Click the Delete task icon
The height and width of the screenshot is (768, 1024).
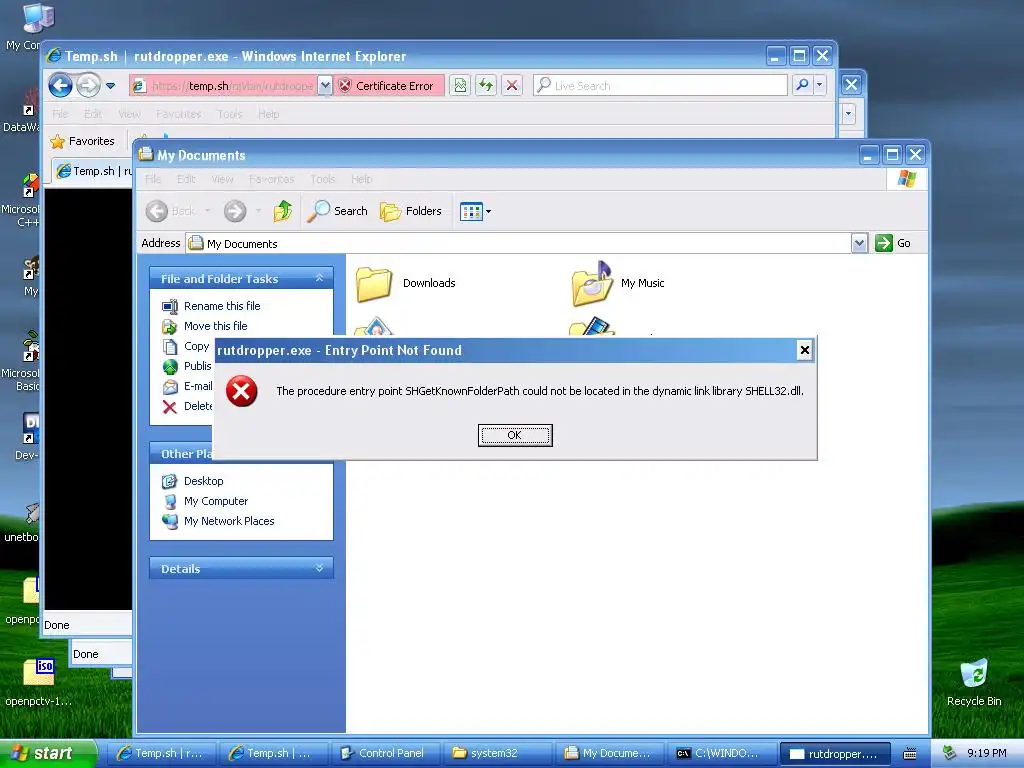(x=170, y=407)
